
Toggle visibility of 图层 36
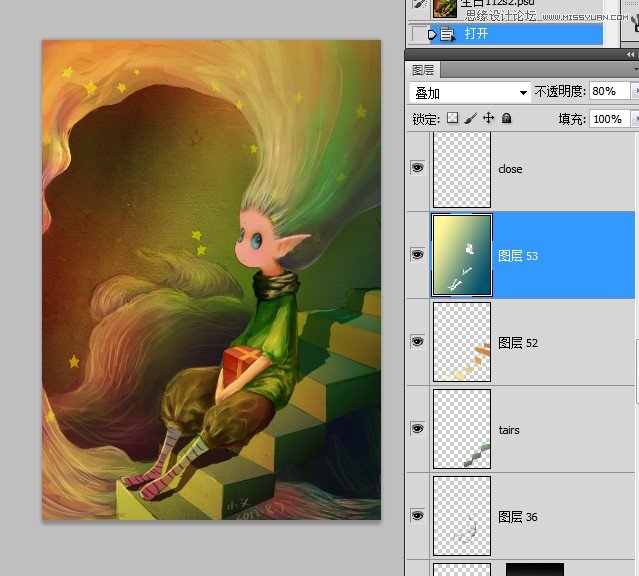417,516
